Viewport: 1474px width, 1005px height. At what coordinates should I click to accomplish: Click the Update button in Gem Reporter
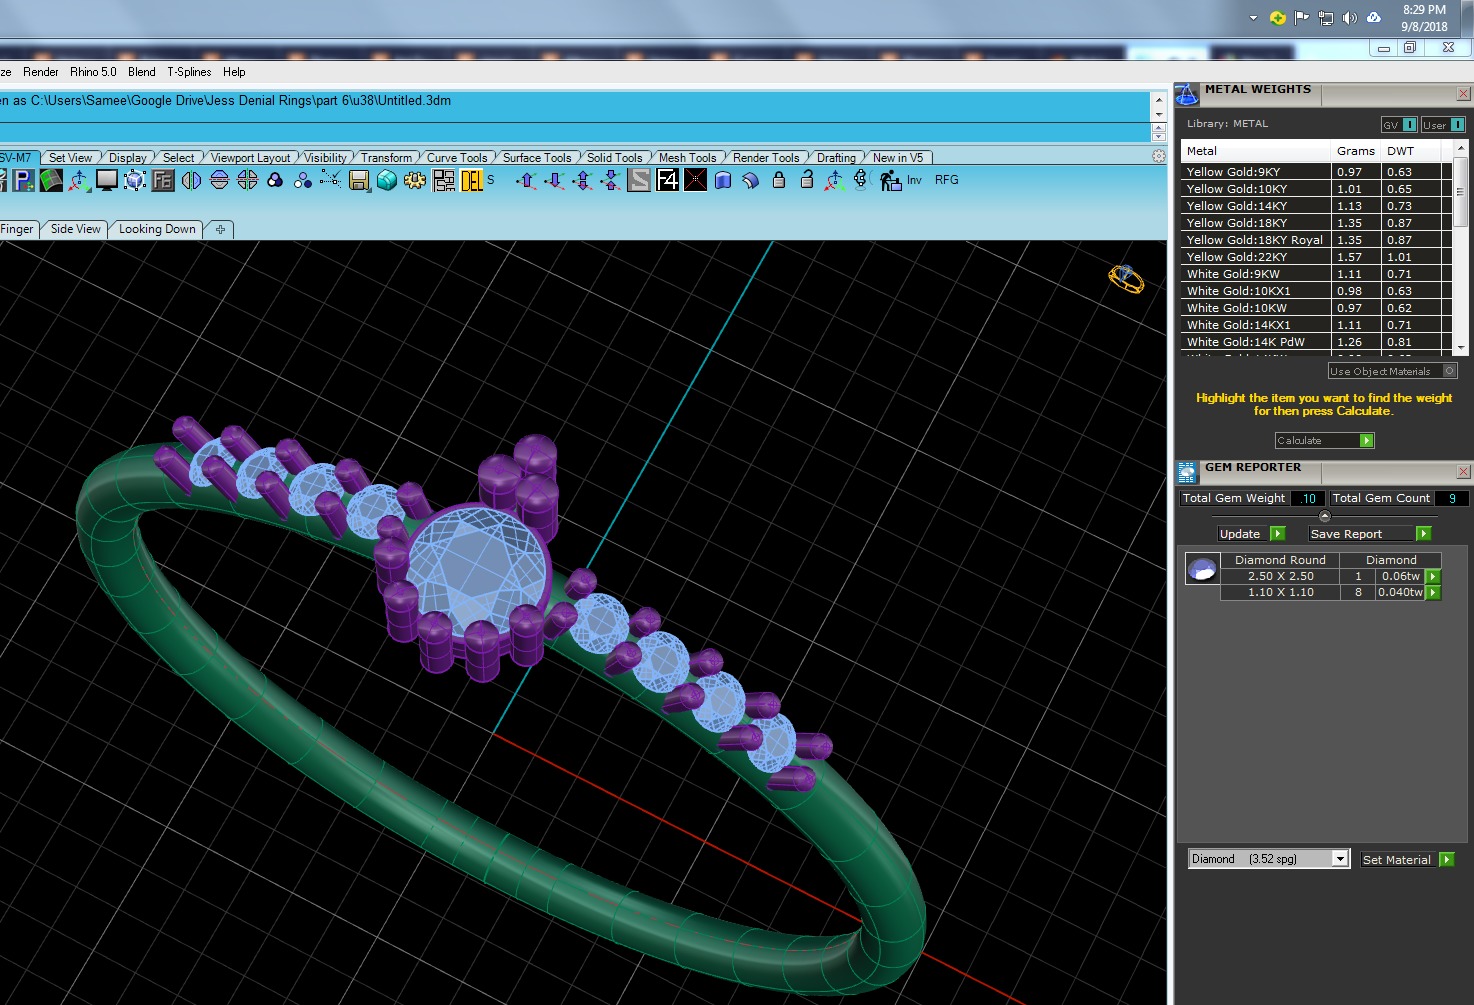pos(1250,534)
